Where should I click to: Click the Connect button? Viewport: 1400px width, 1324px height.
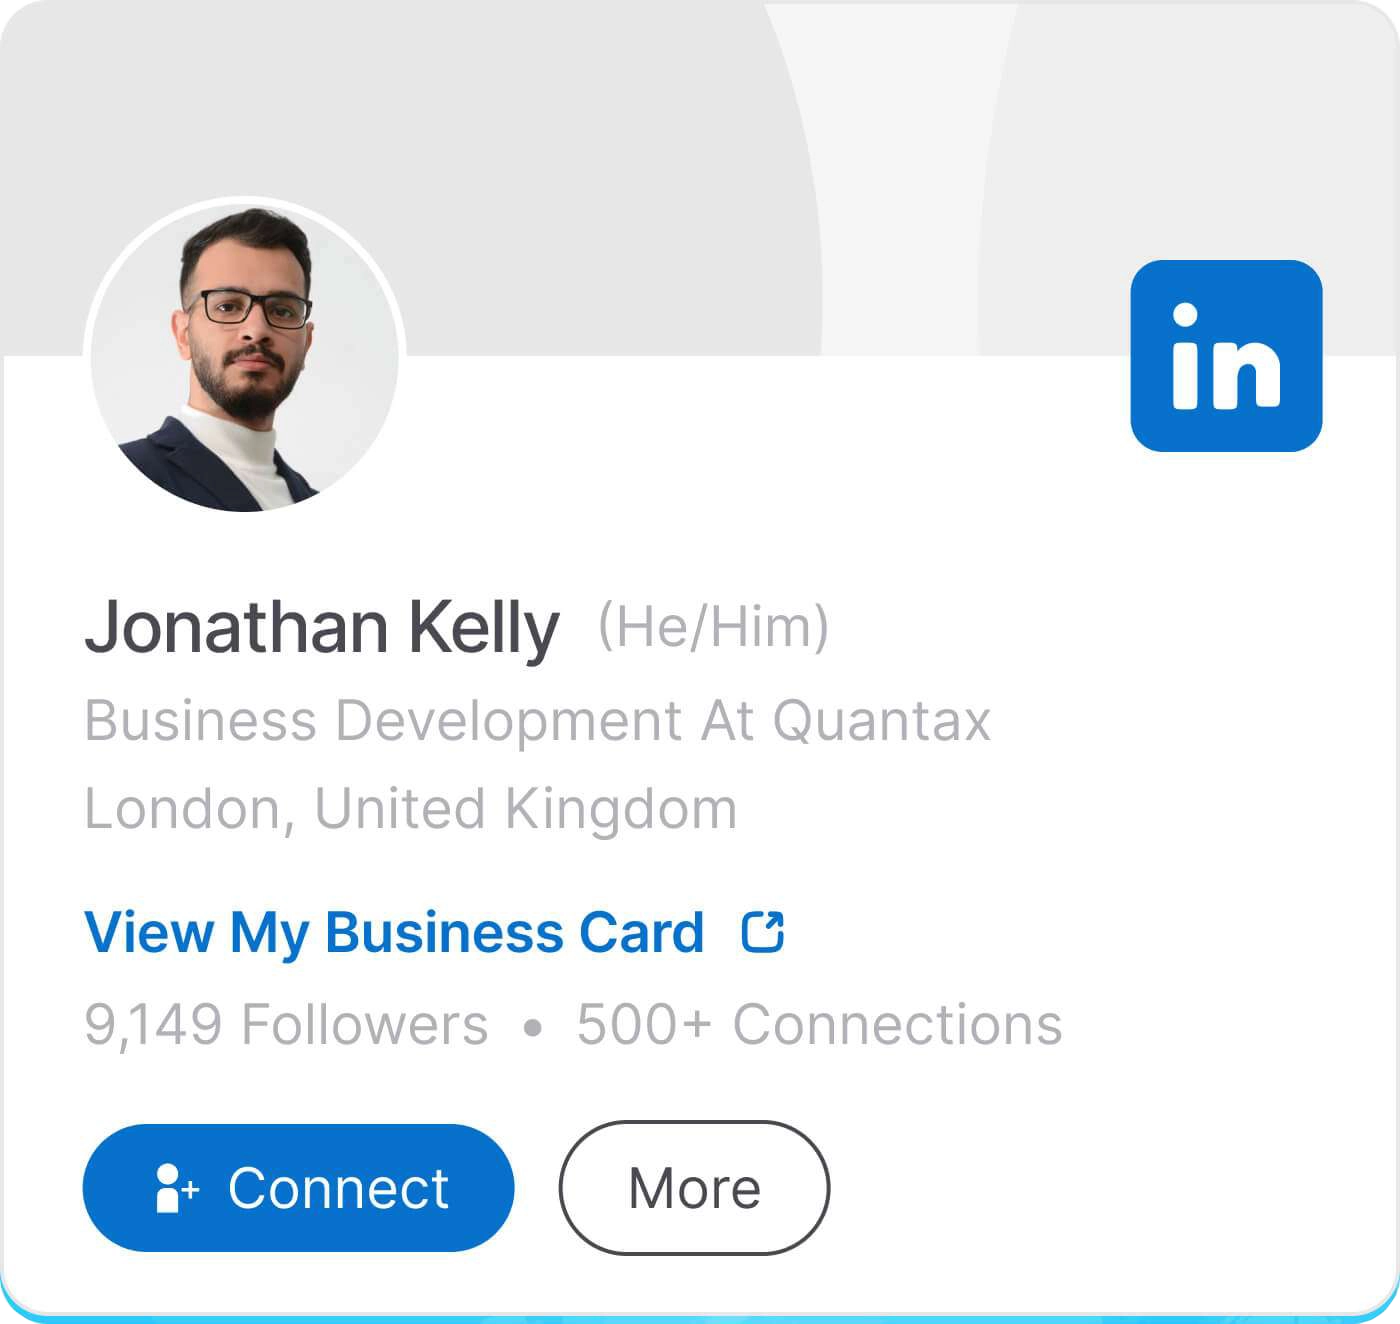(297, 1188)
